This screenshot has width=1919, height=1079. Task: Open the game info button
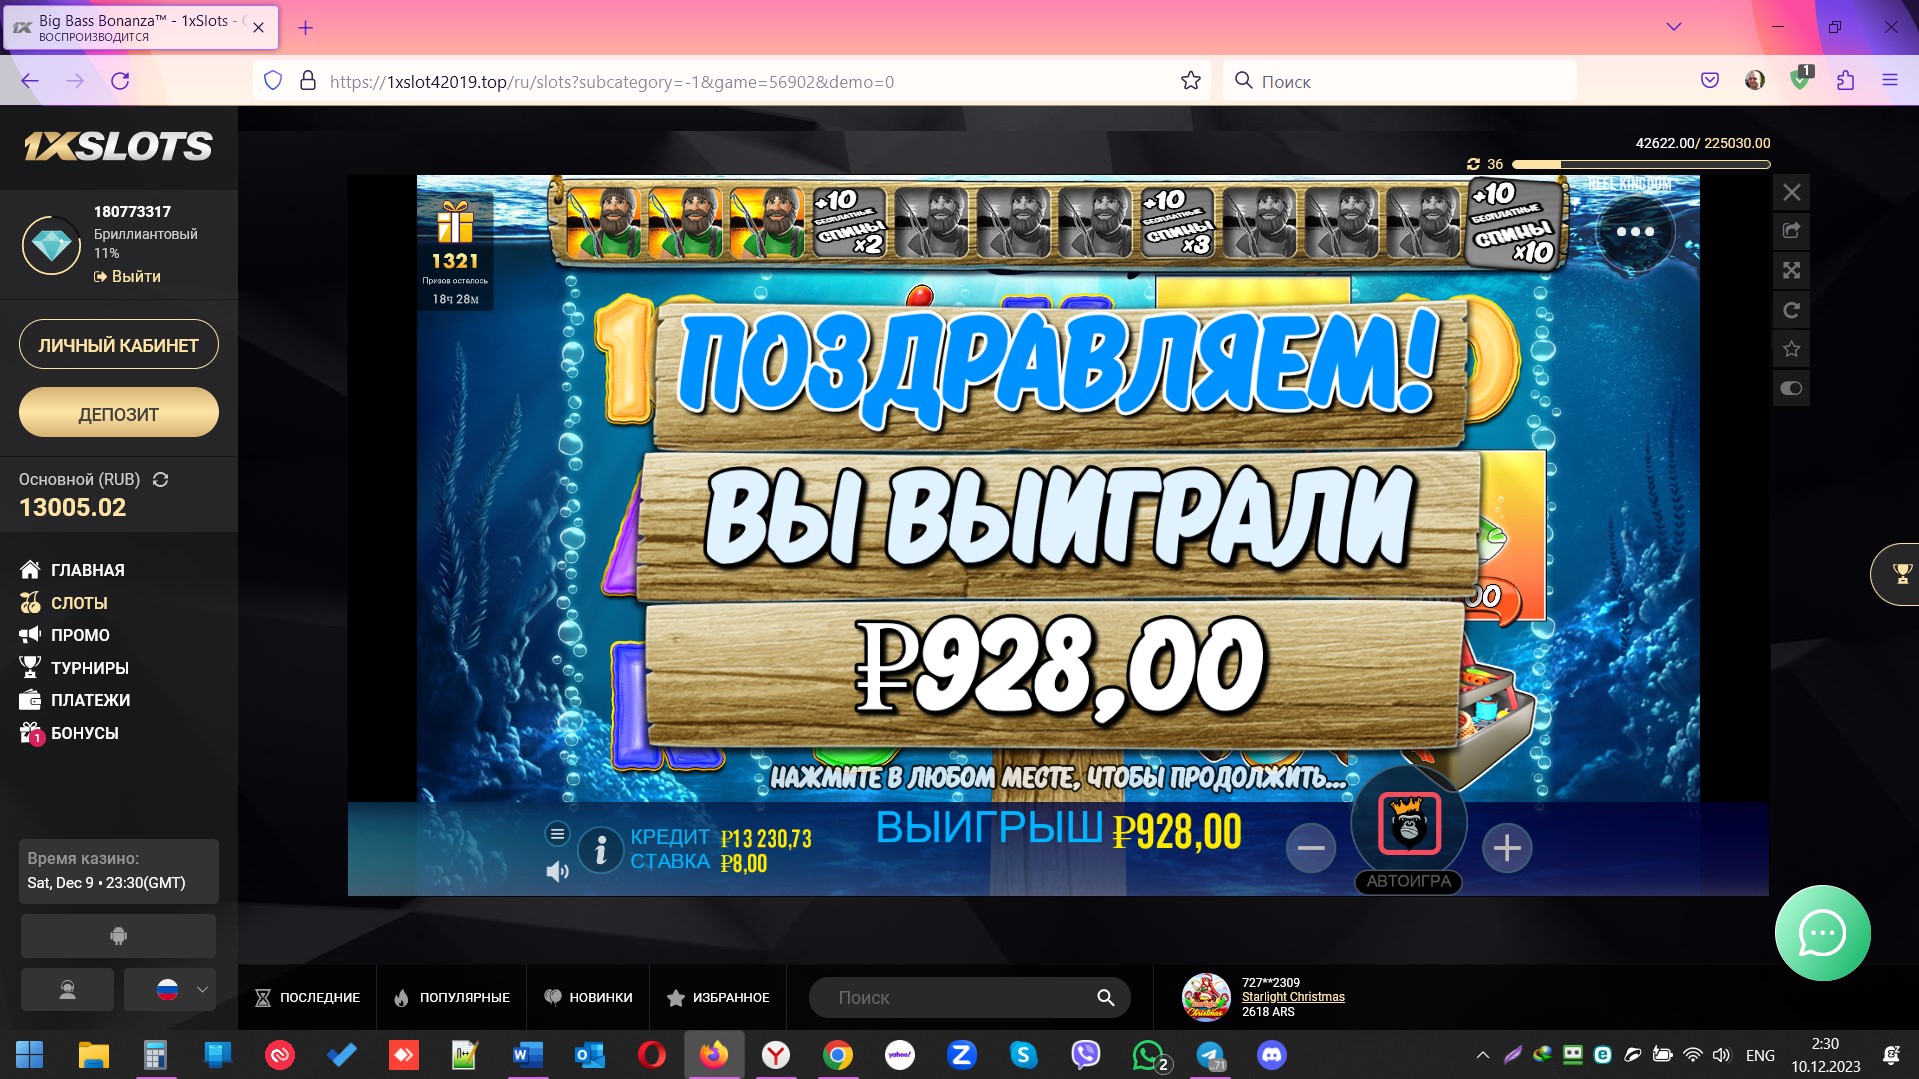601,851
